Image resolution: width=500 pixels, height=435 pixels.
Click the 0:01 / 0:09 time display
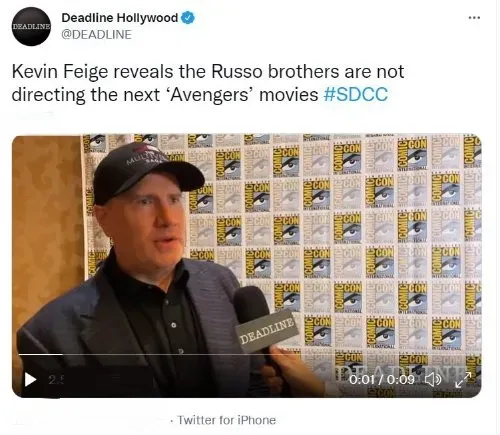[x=382, y=380]
